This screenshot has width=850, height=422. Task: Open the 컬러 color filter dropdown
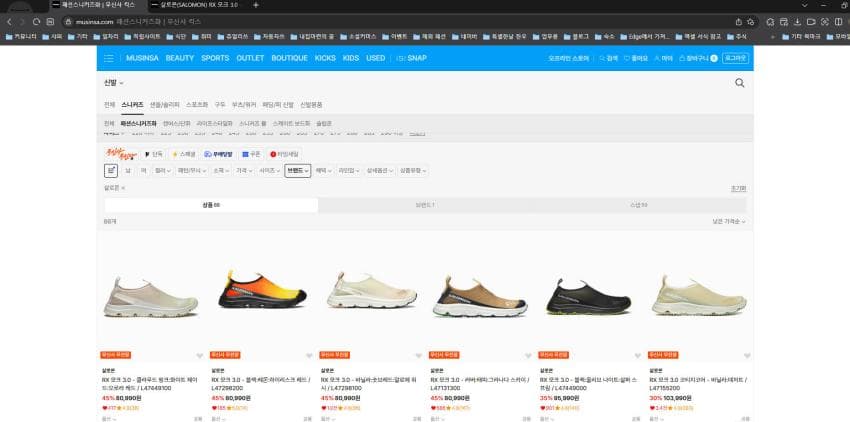pos(163,170)
